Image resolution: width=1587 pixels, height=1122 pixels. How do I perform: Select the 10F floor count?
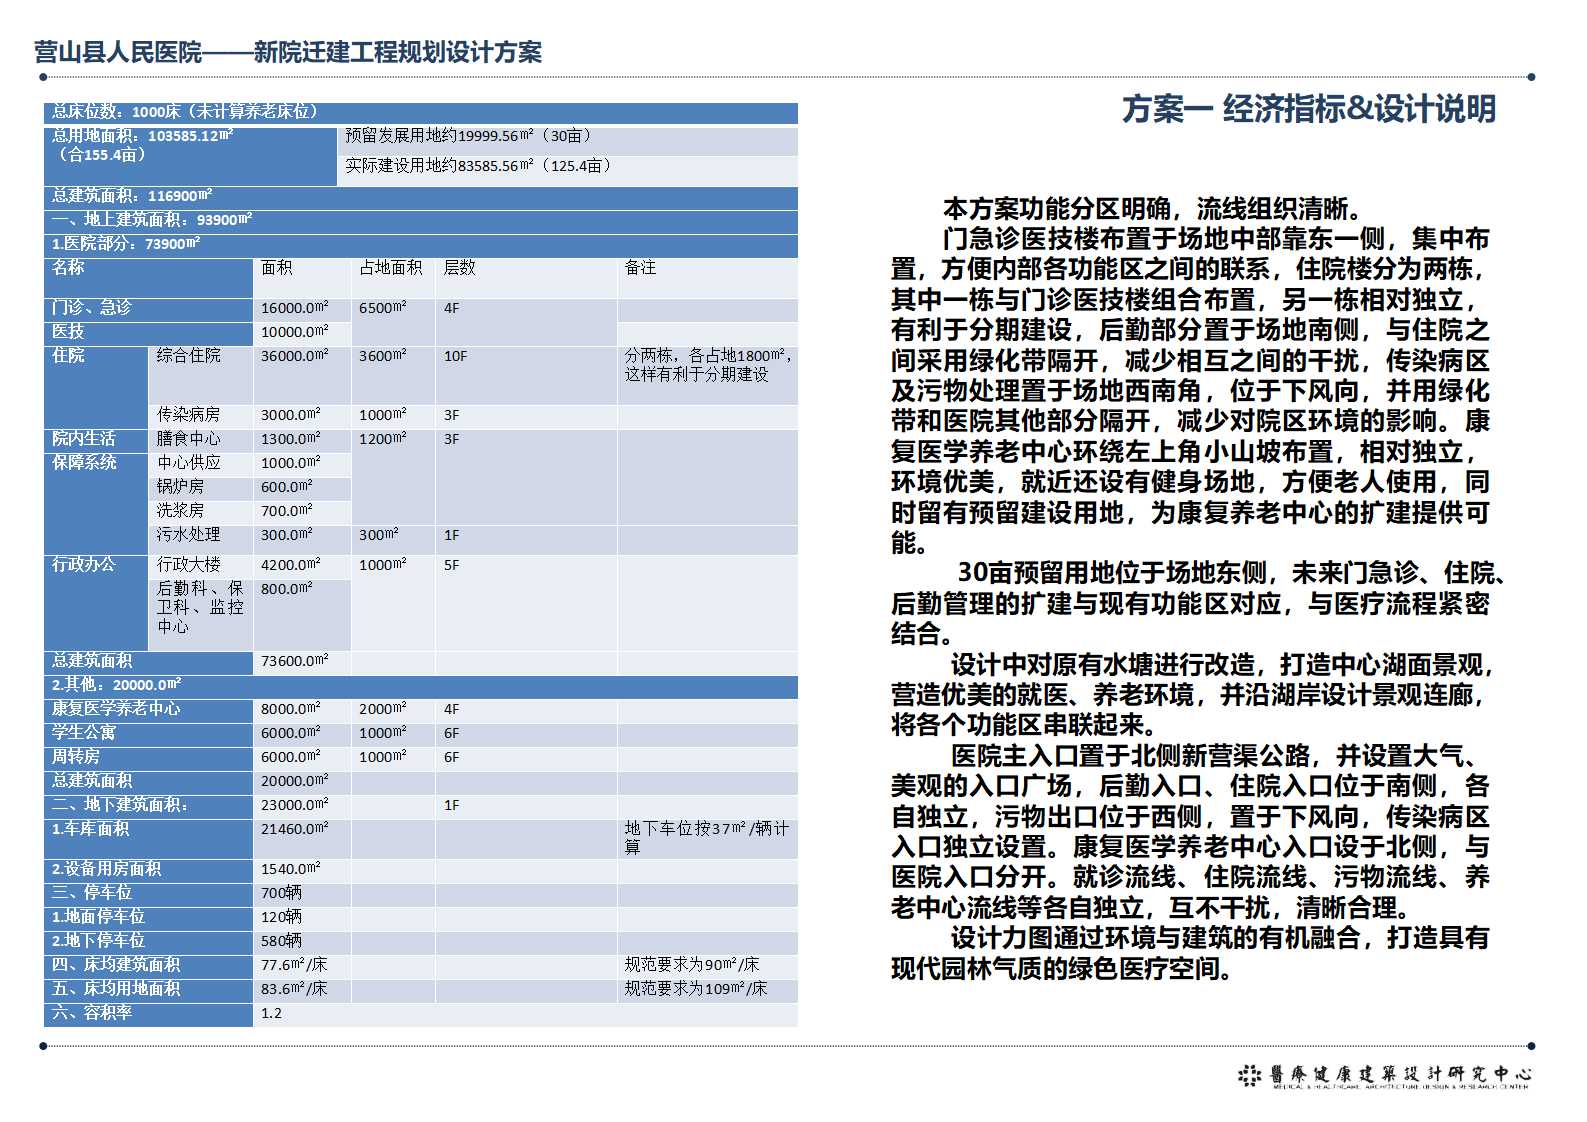point(456,356)
